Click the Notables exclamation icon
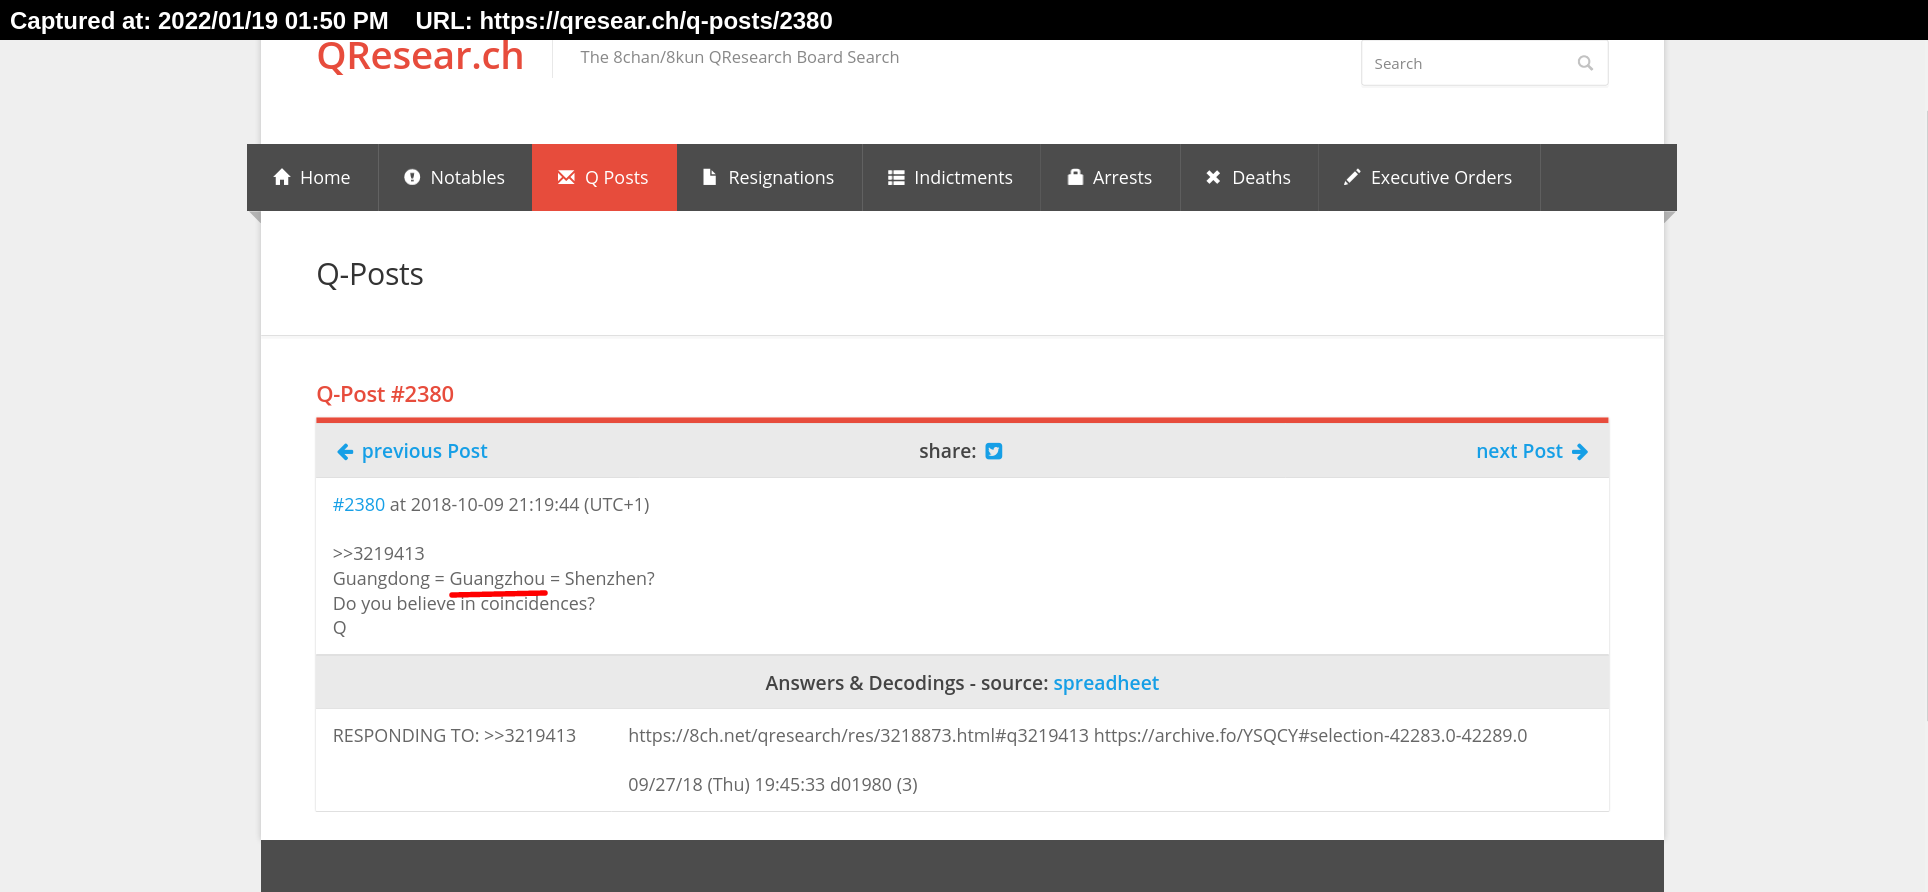Screen dimensions: 1928x892 tap(412, 177)
